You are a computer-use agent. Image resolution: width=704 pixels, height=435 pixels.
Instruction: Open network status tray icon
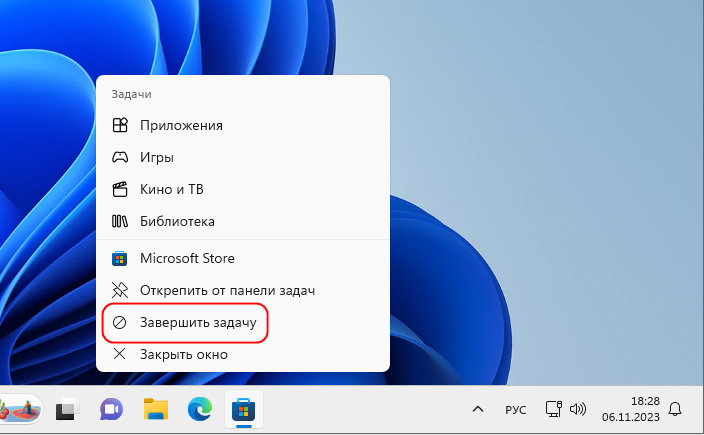554,409
